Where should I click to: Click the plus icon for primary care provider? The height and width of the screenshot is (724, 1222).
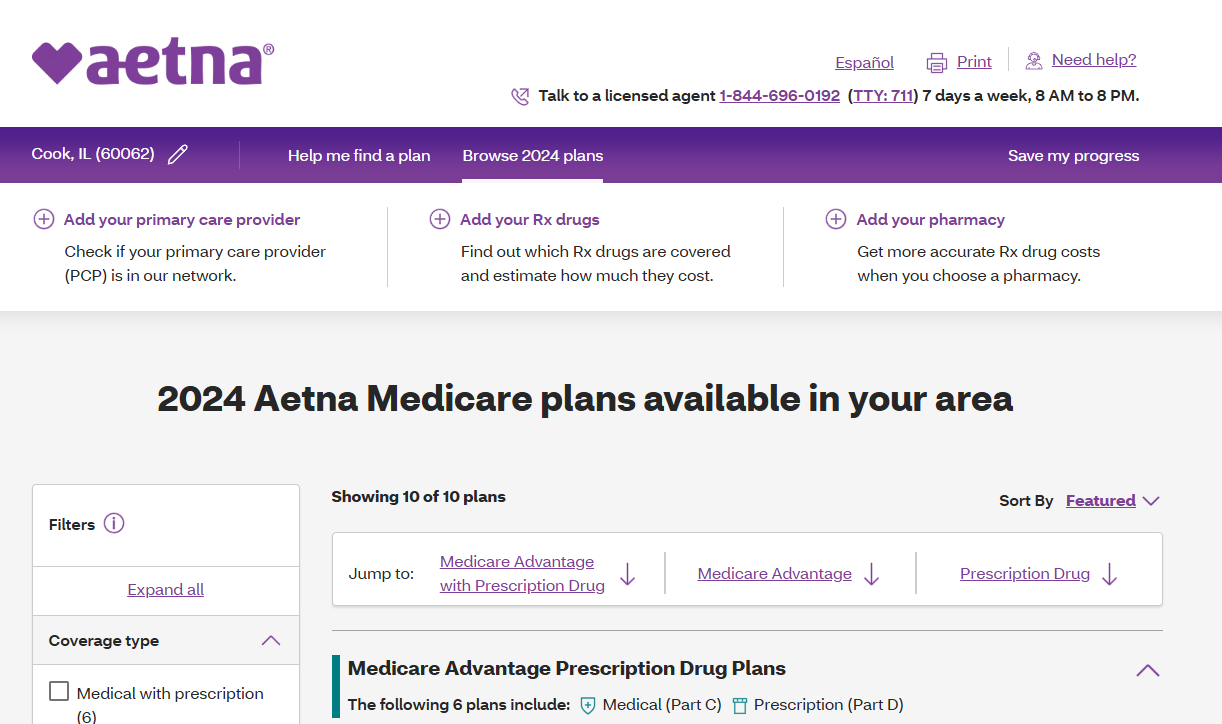[44, 219]
